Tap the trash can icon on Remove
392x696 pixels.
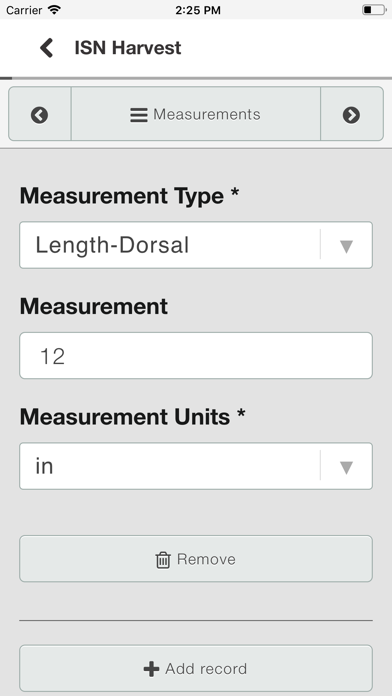click(x=163, y=560)
